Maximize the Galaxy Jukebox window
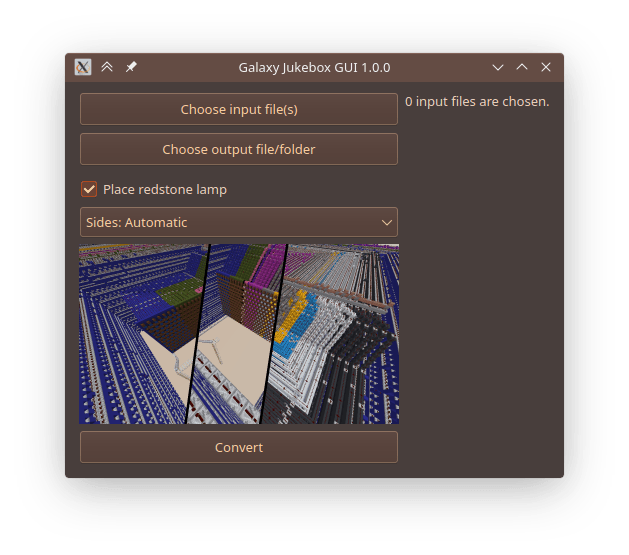This screenshot has height=555, width=629. coord(521,67)
